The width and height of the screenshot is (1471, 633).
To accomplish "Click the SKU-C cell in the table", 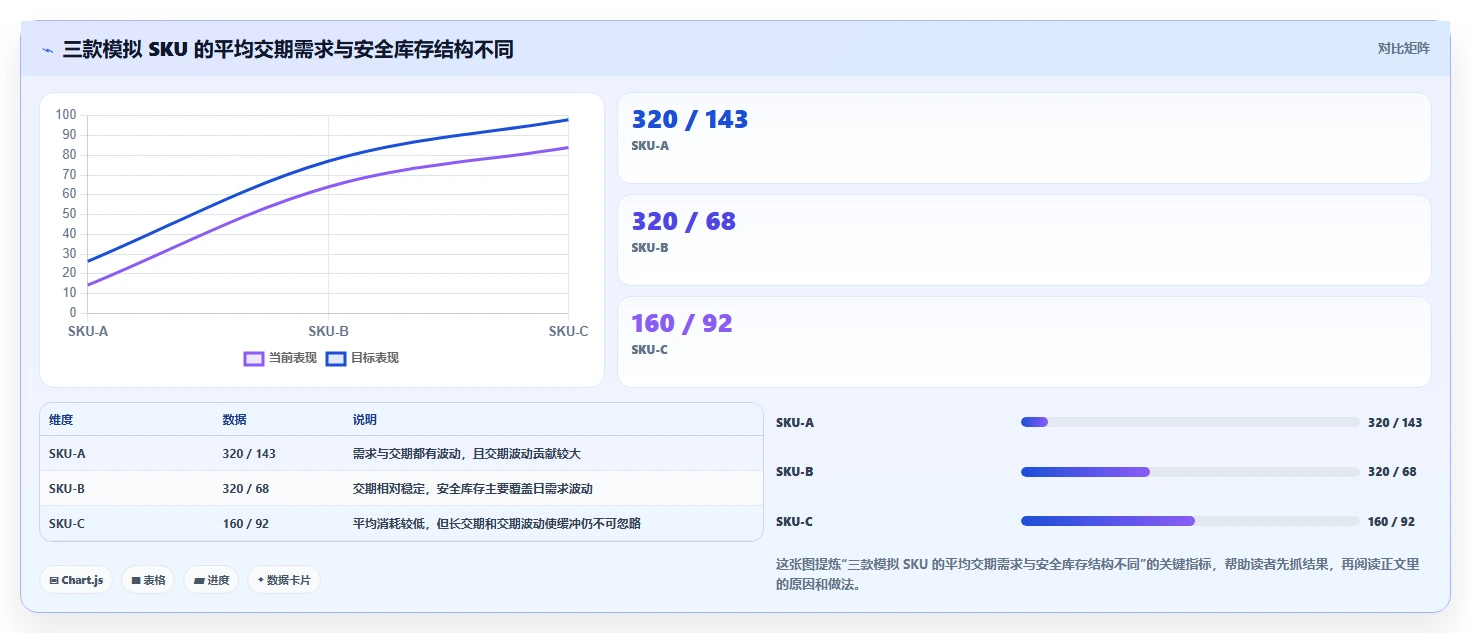I will click(x=67, y=524).
